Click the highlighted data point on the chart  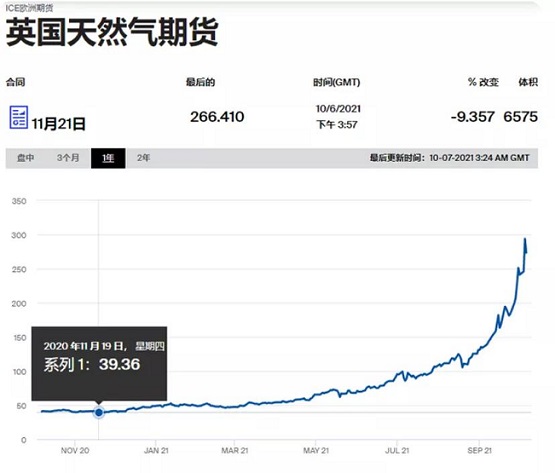click(x=99, y=412)
